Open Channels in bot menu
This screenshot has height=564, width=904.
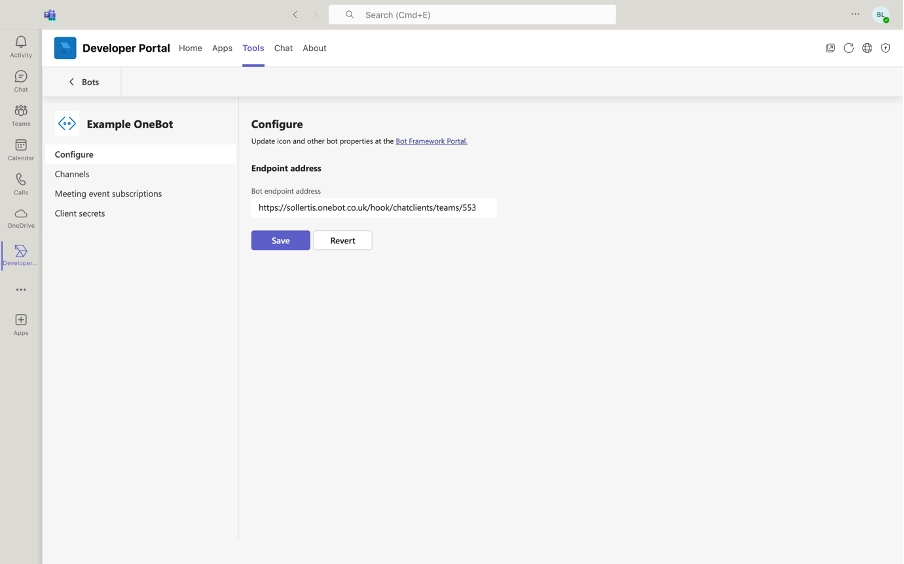141,174
